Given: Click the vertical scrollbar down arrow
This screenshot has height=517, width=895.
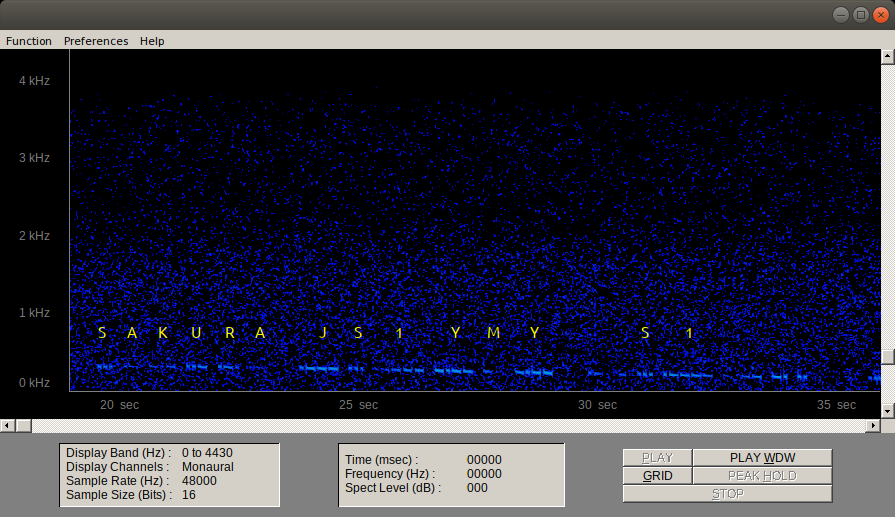Looking at the screenshot, I should (888, 411).
